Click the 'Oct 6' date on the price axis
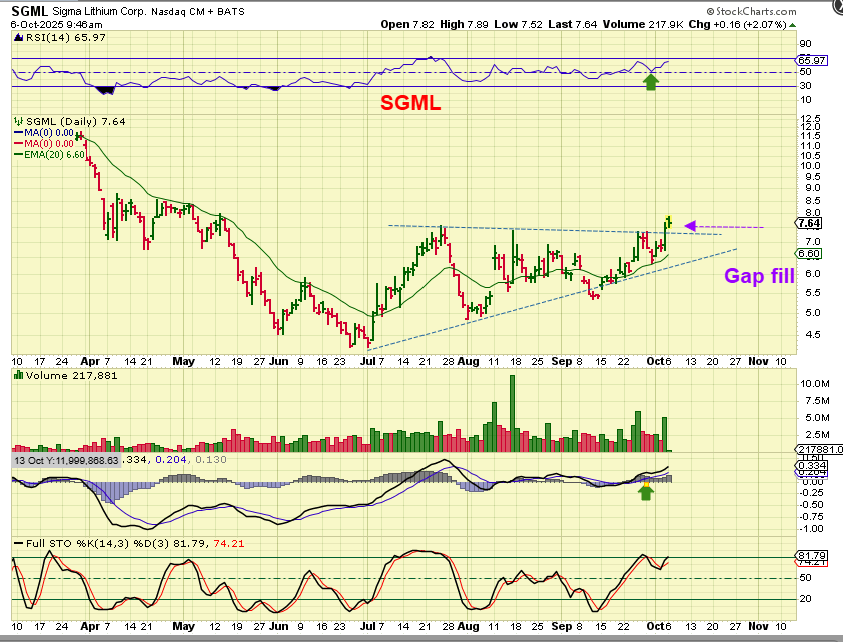 (659, 361)
